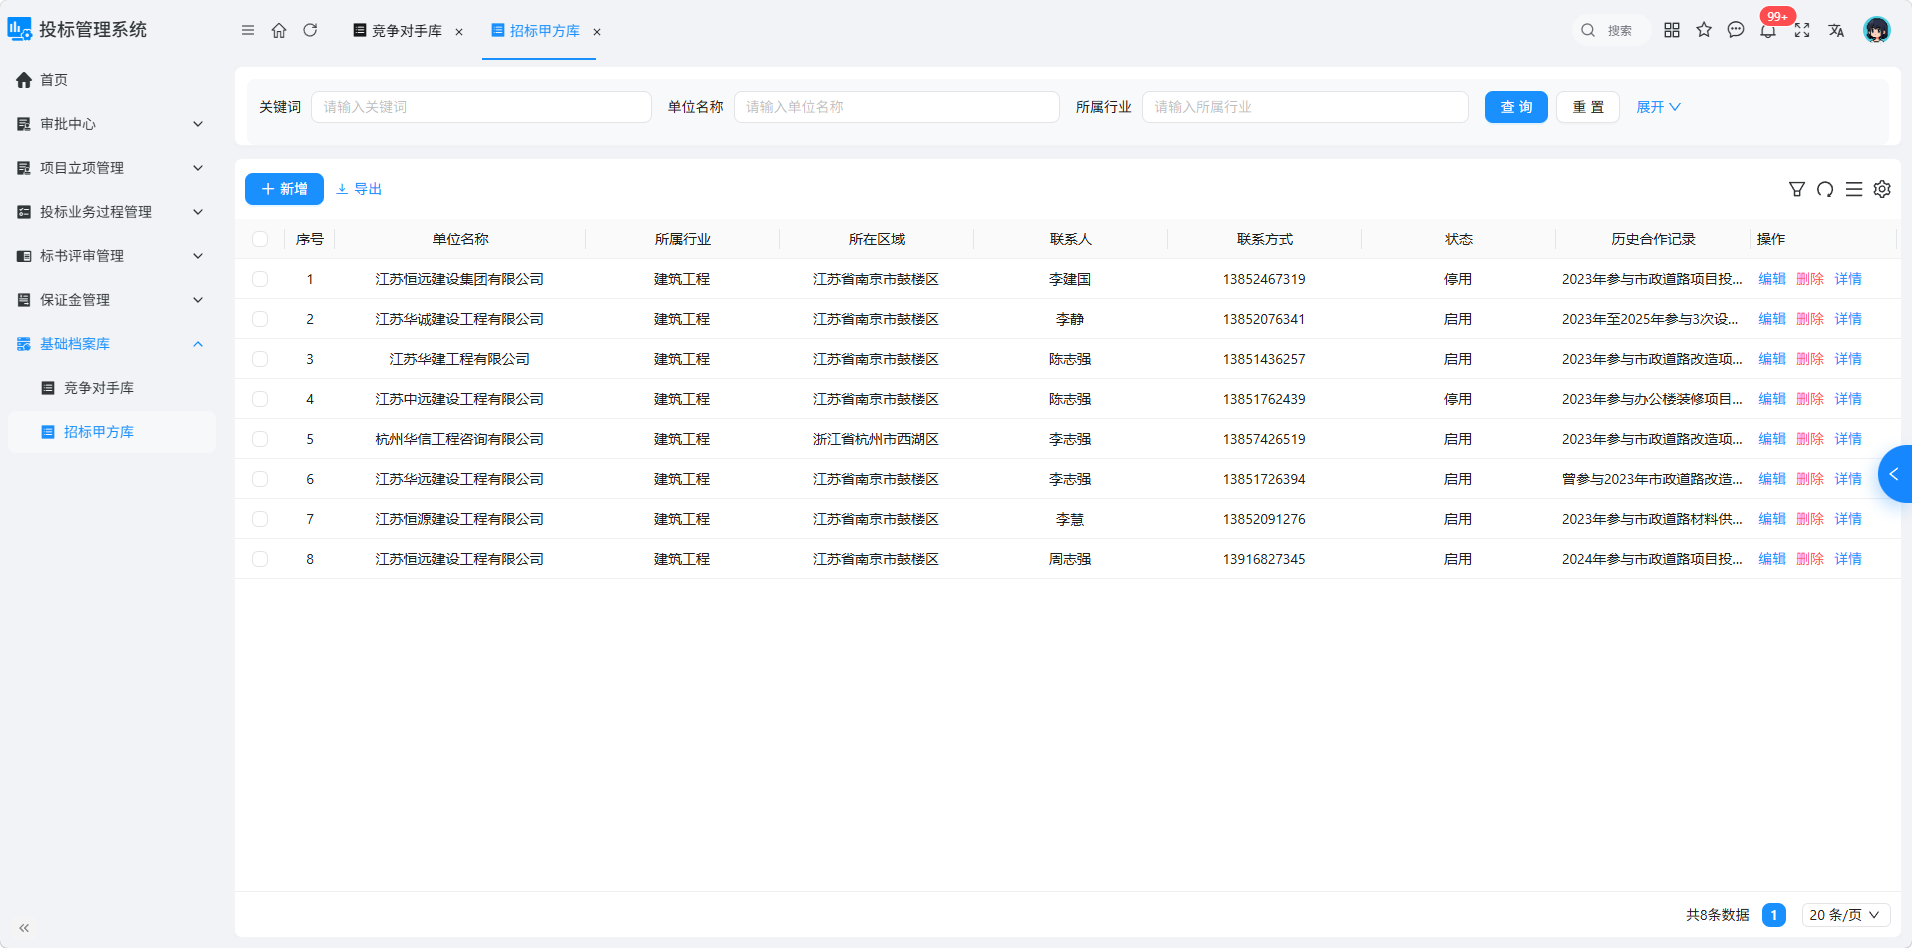
Task: Open 首页 in the sidebar
Action: [112, 80]
